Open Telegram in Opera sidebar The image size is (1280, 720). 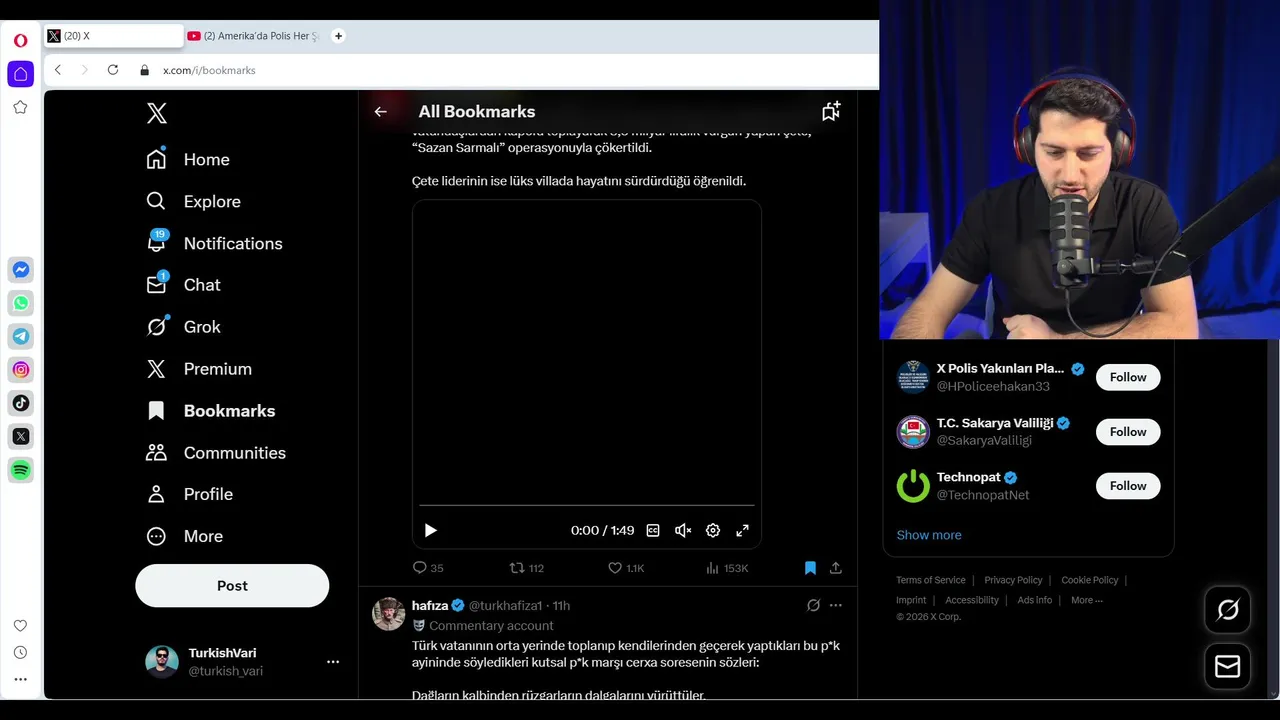pos(21,336)
